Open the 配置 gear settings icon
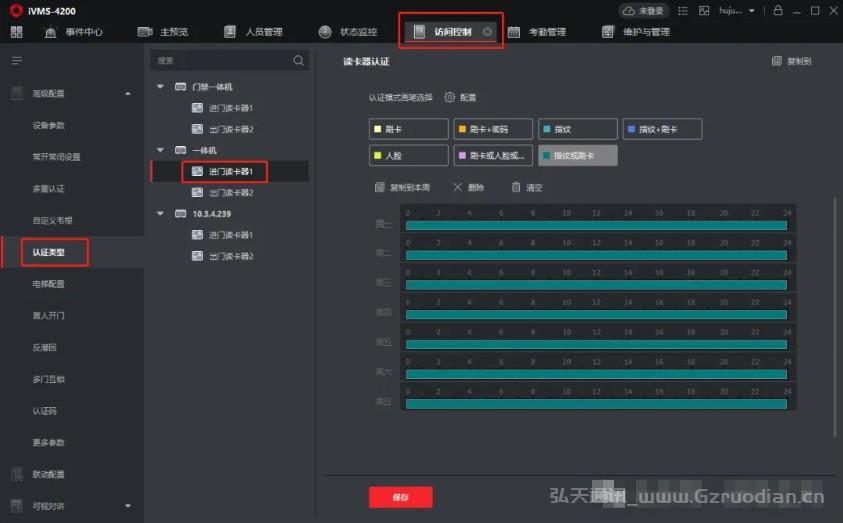The image size is (843, 523). pos(450,98)
